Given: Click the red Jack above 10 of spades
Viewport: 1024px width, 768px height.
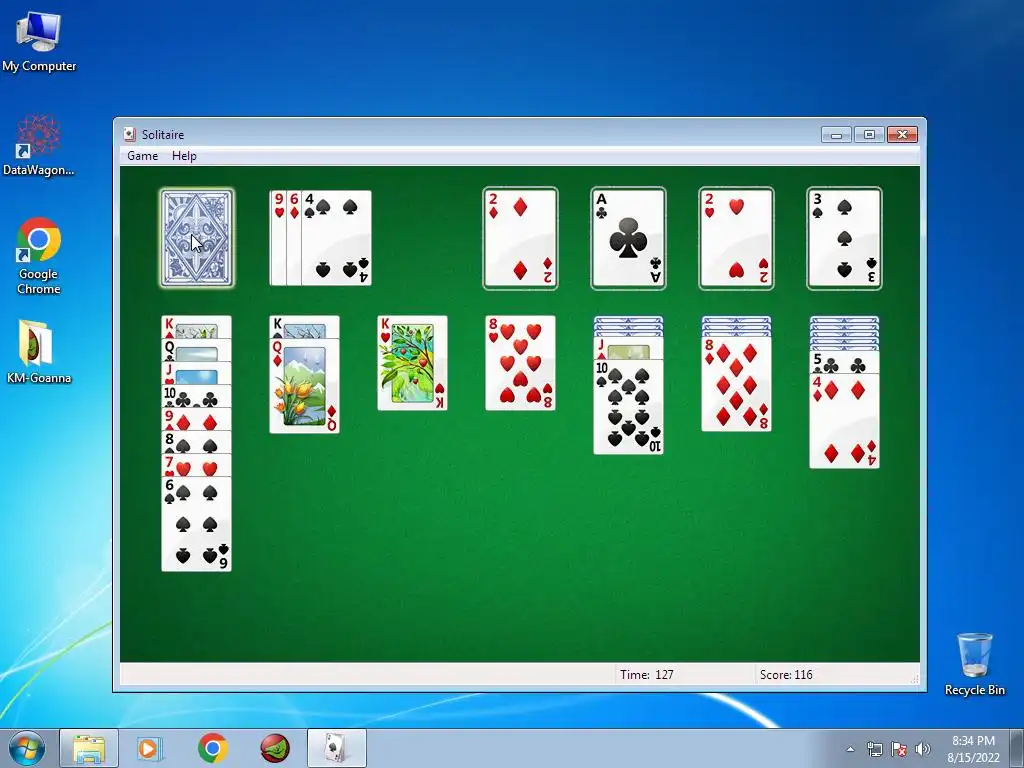Looking at the screenshot, I should coord(628,348).
